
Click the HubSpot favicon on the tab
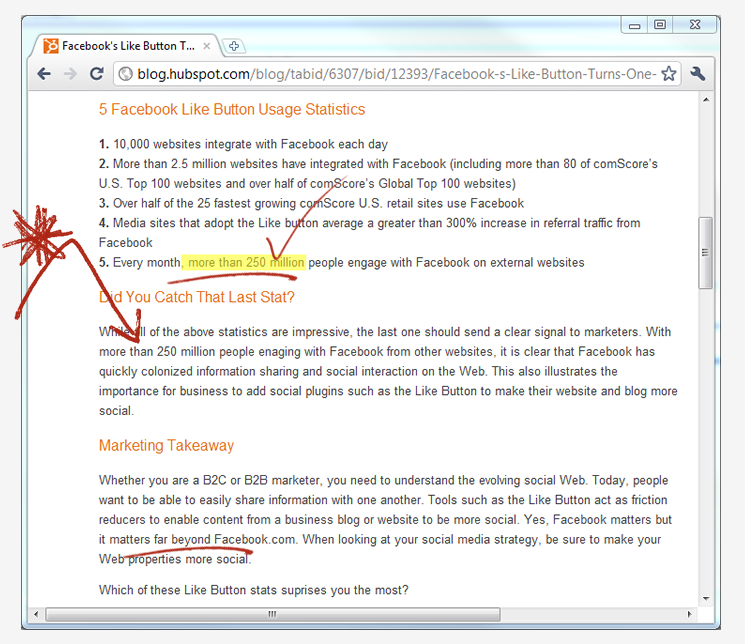coord(51,46)
